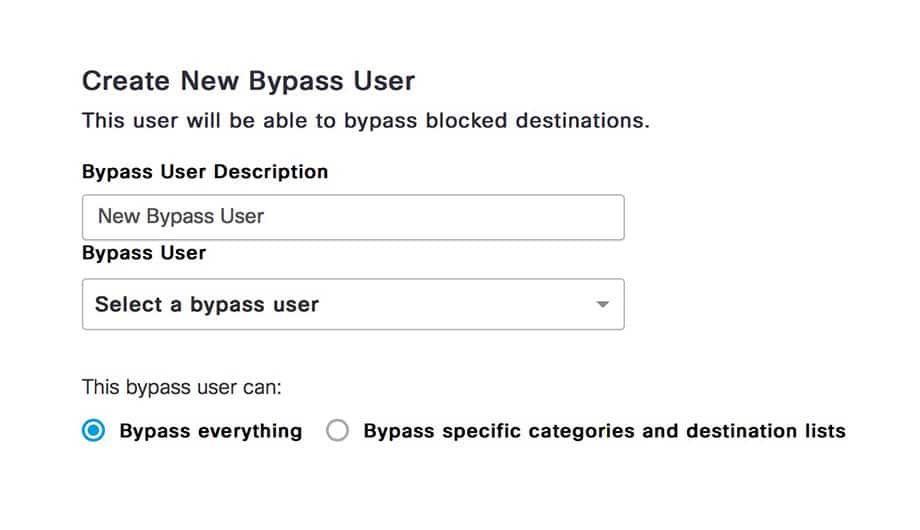
Task: Open the "Select a bypass user" dropdown
Action: [353, 304]
